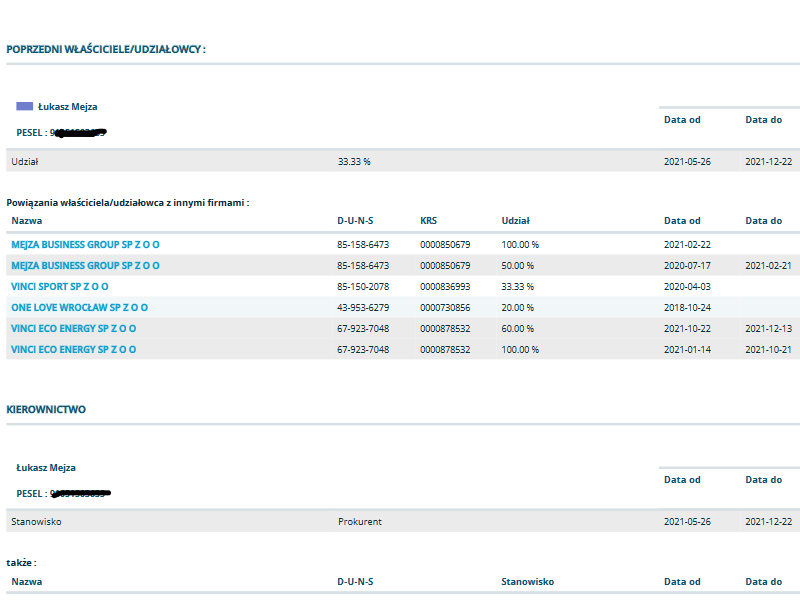Click the end date 2021-12-13
Screen dimensions: 800x600
pyautogui.click(x=768, y=329)
